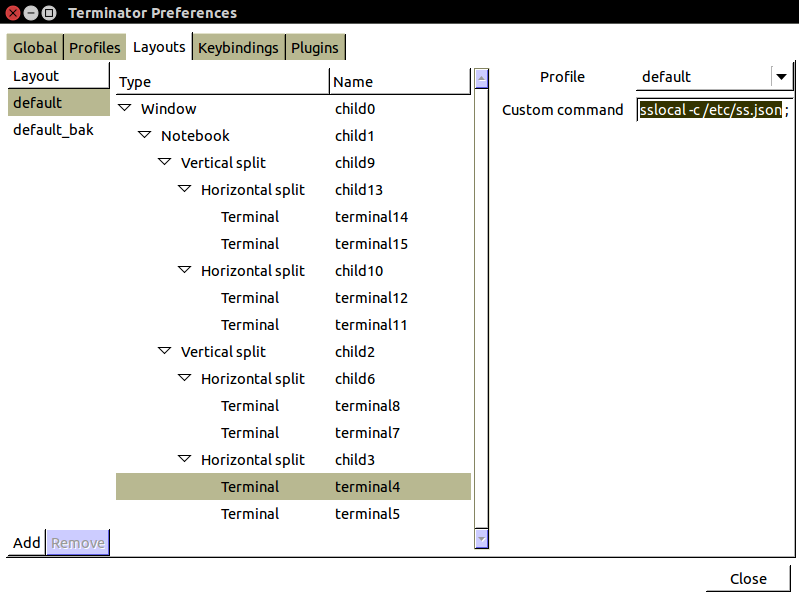Select the terminal11 row
Viewport: 799px width, 601px height.
294,325
